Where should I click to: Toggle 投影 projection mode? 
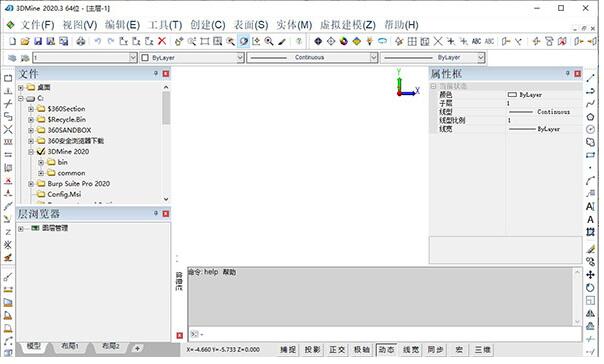(x=312, y=350)
